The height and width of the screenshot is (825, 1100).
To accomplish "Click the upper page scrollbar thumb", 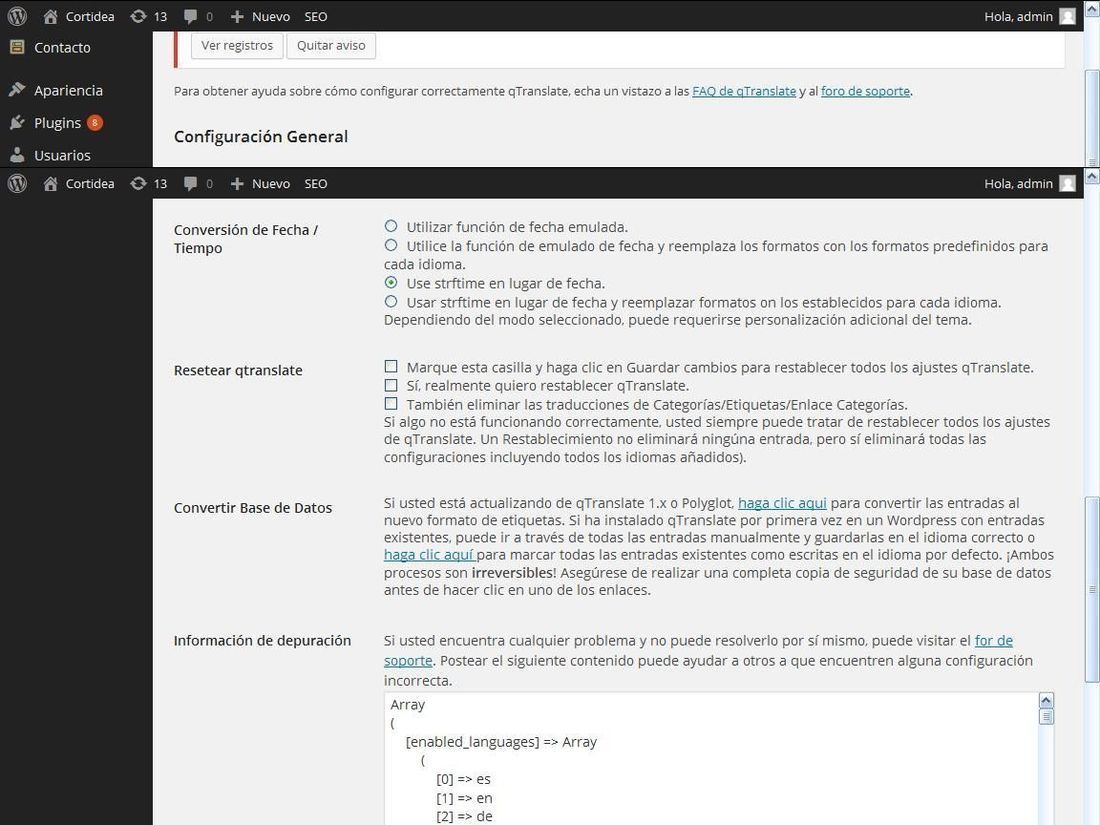I will [x=1092, y=119].
